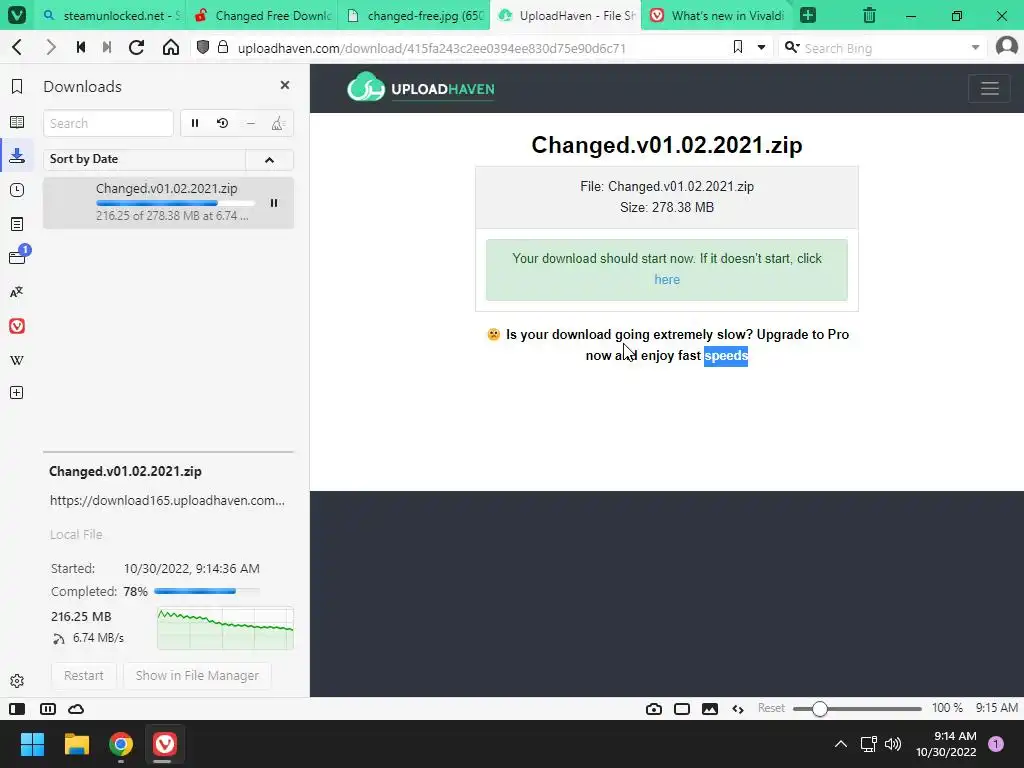
Task: Open the tab tiling button
Action: (48, 709)
